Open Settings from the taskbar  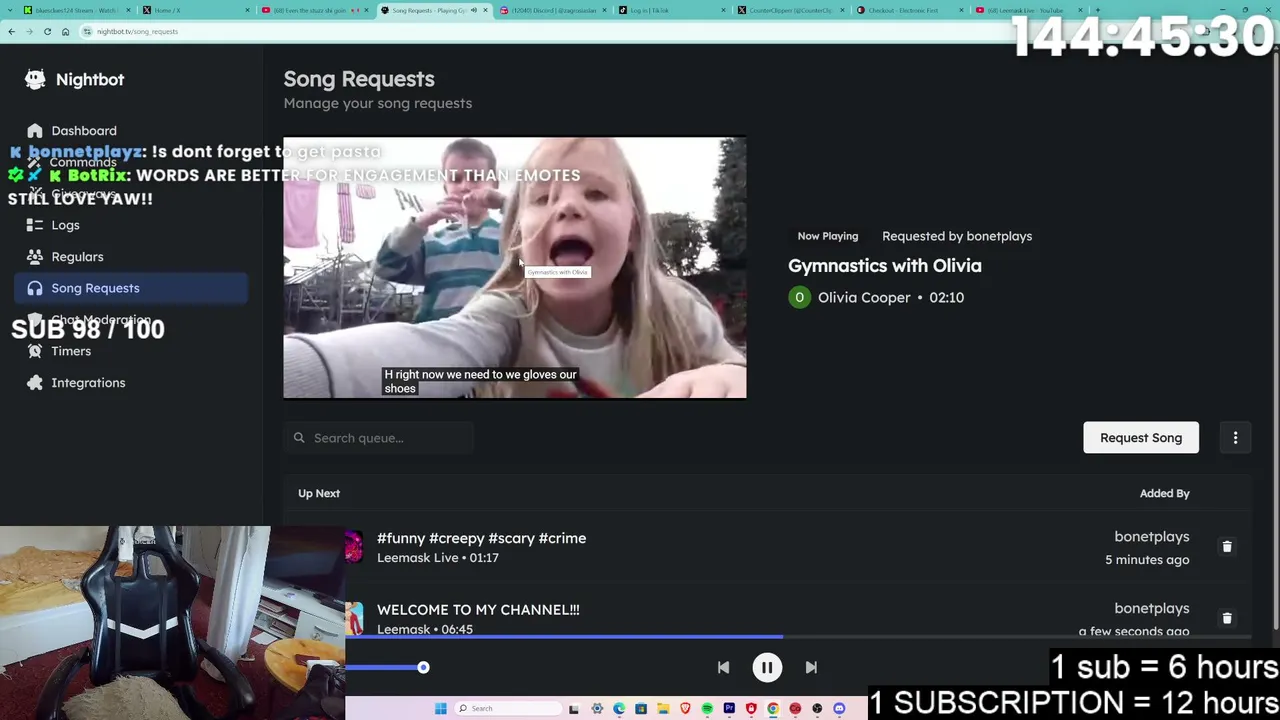[597, 709]
